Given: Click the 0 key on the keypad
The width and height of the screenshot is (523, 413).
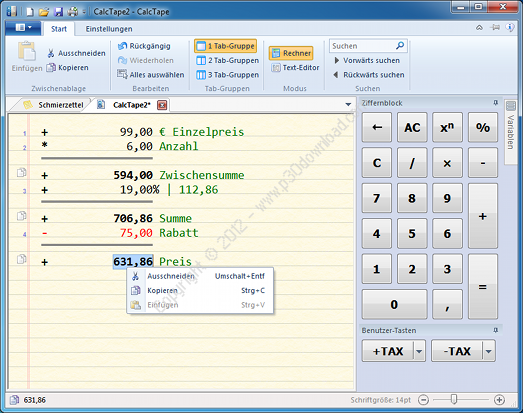Looking at the screenshot, I should tap(394, 305).
